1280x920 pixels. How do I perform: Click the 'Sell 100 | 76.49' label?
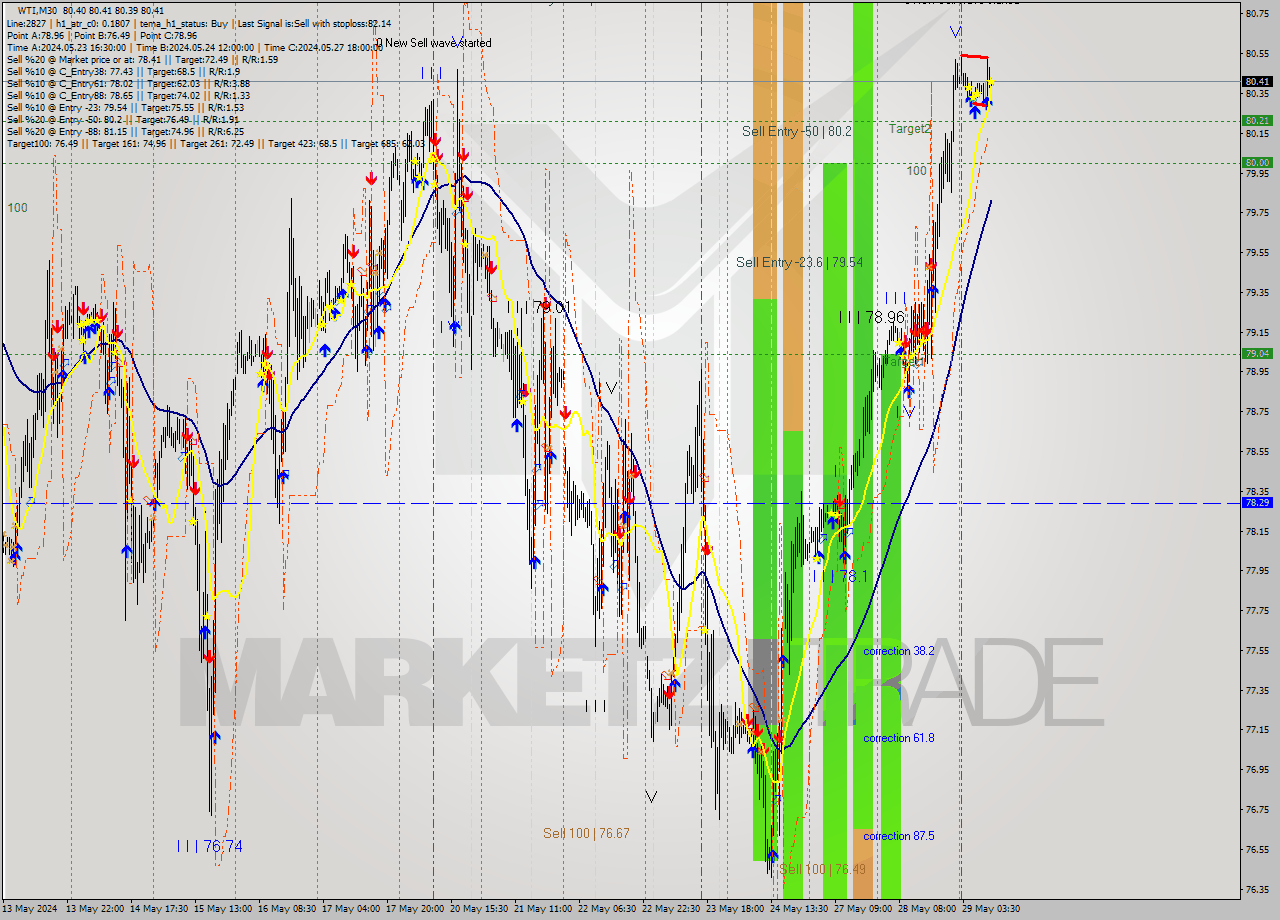point(823,869)
